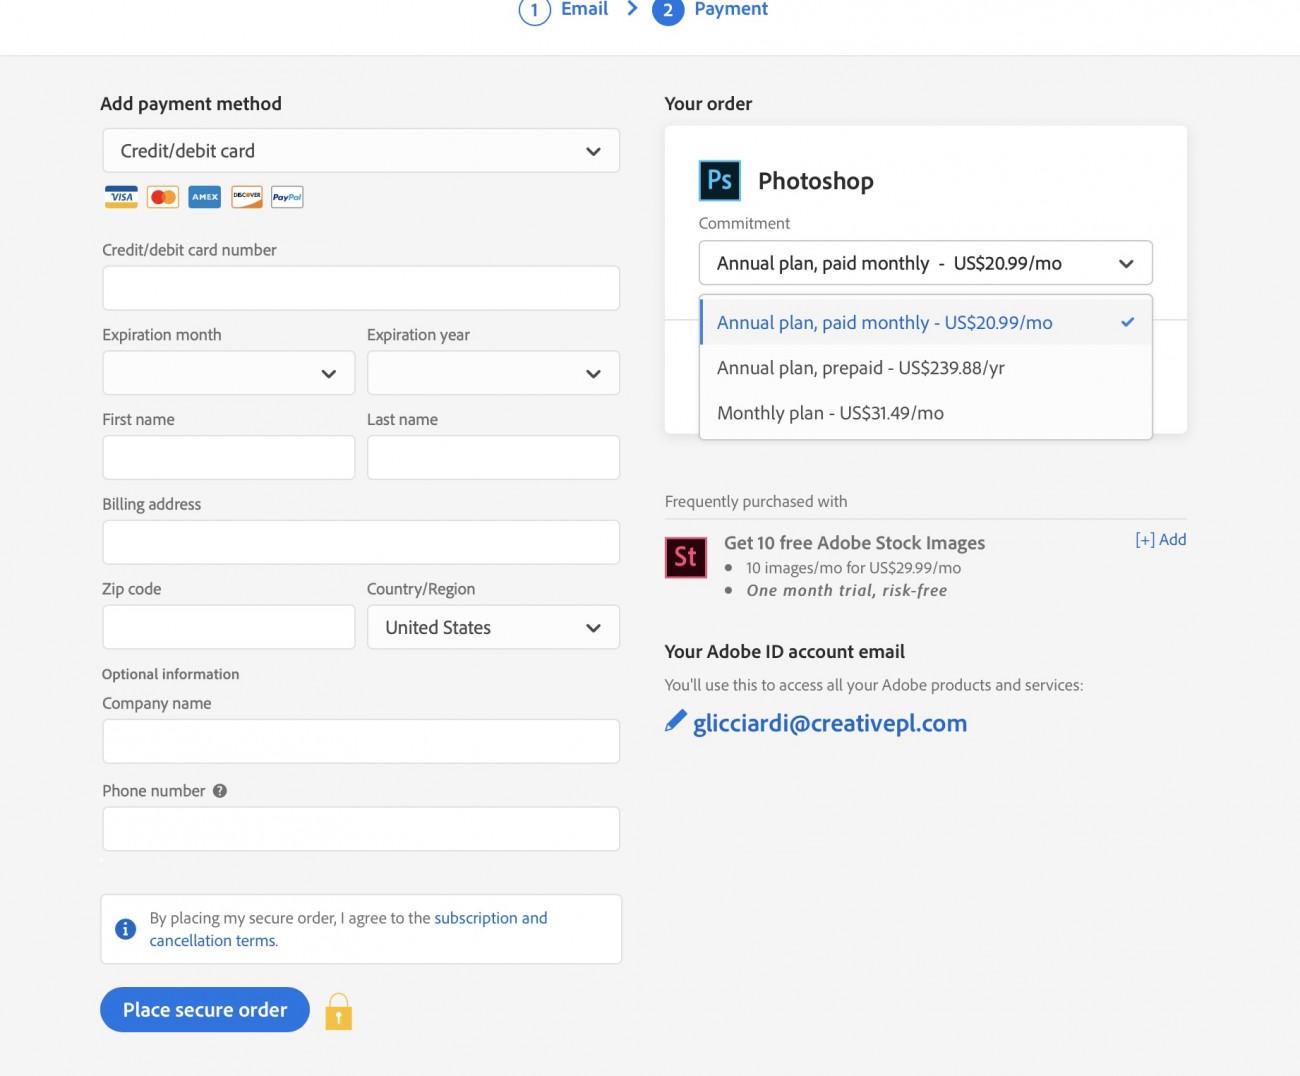Click the Photoshop product title
Screen dimensions: 1300x1076
816,181
